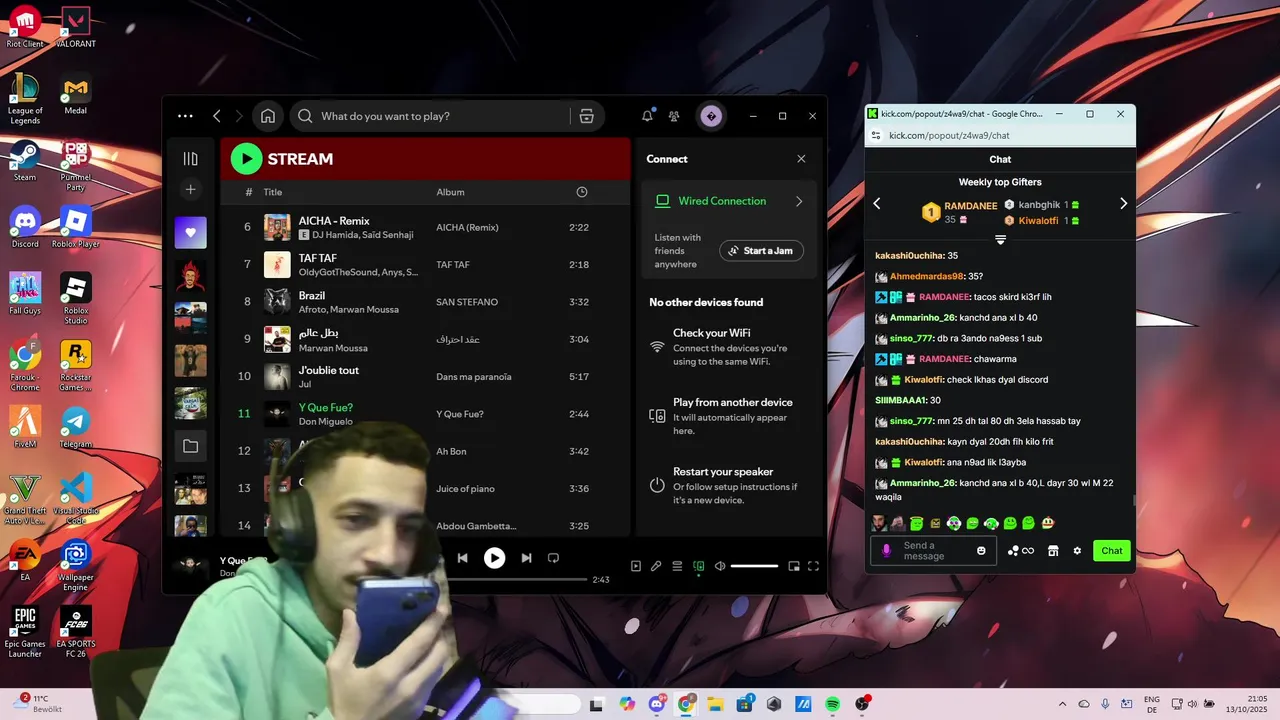
Task: Play the STREAM playlist green button
Action: coord(246,159)
